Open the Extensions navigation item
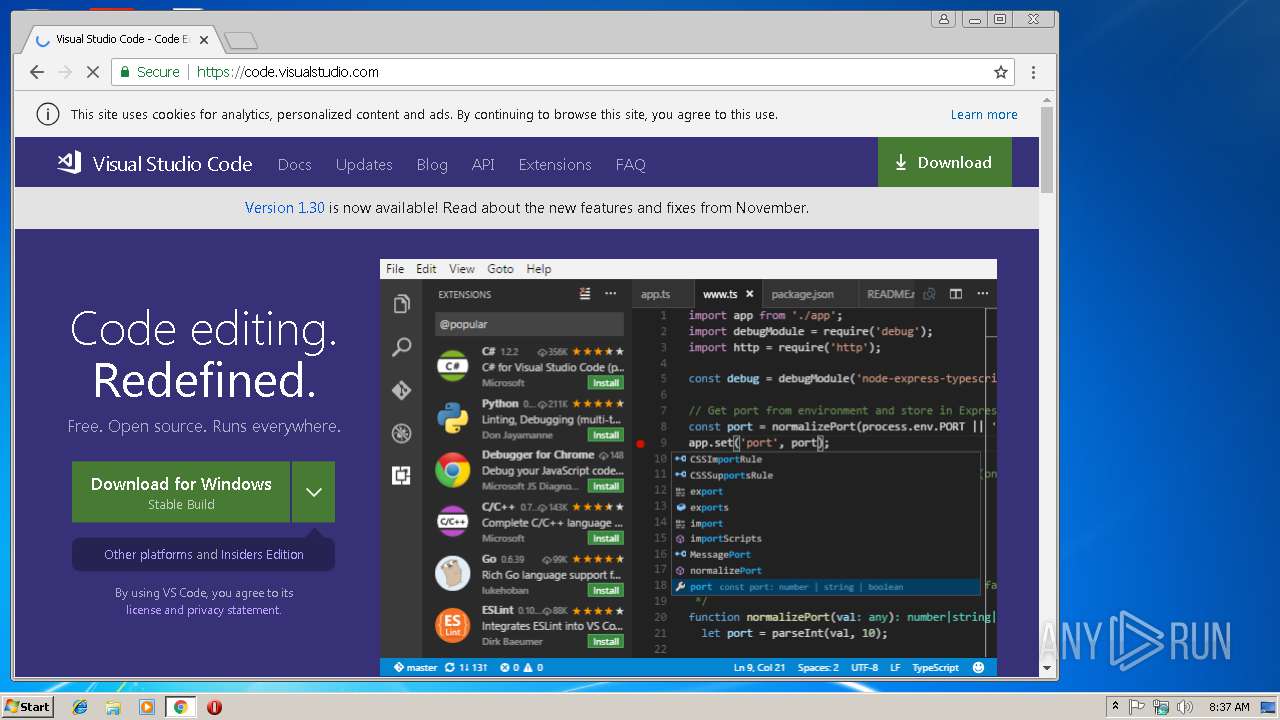Screen dimensions: 1280x720 point(555,164)
